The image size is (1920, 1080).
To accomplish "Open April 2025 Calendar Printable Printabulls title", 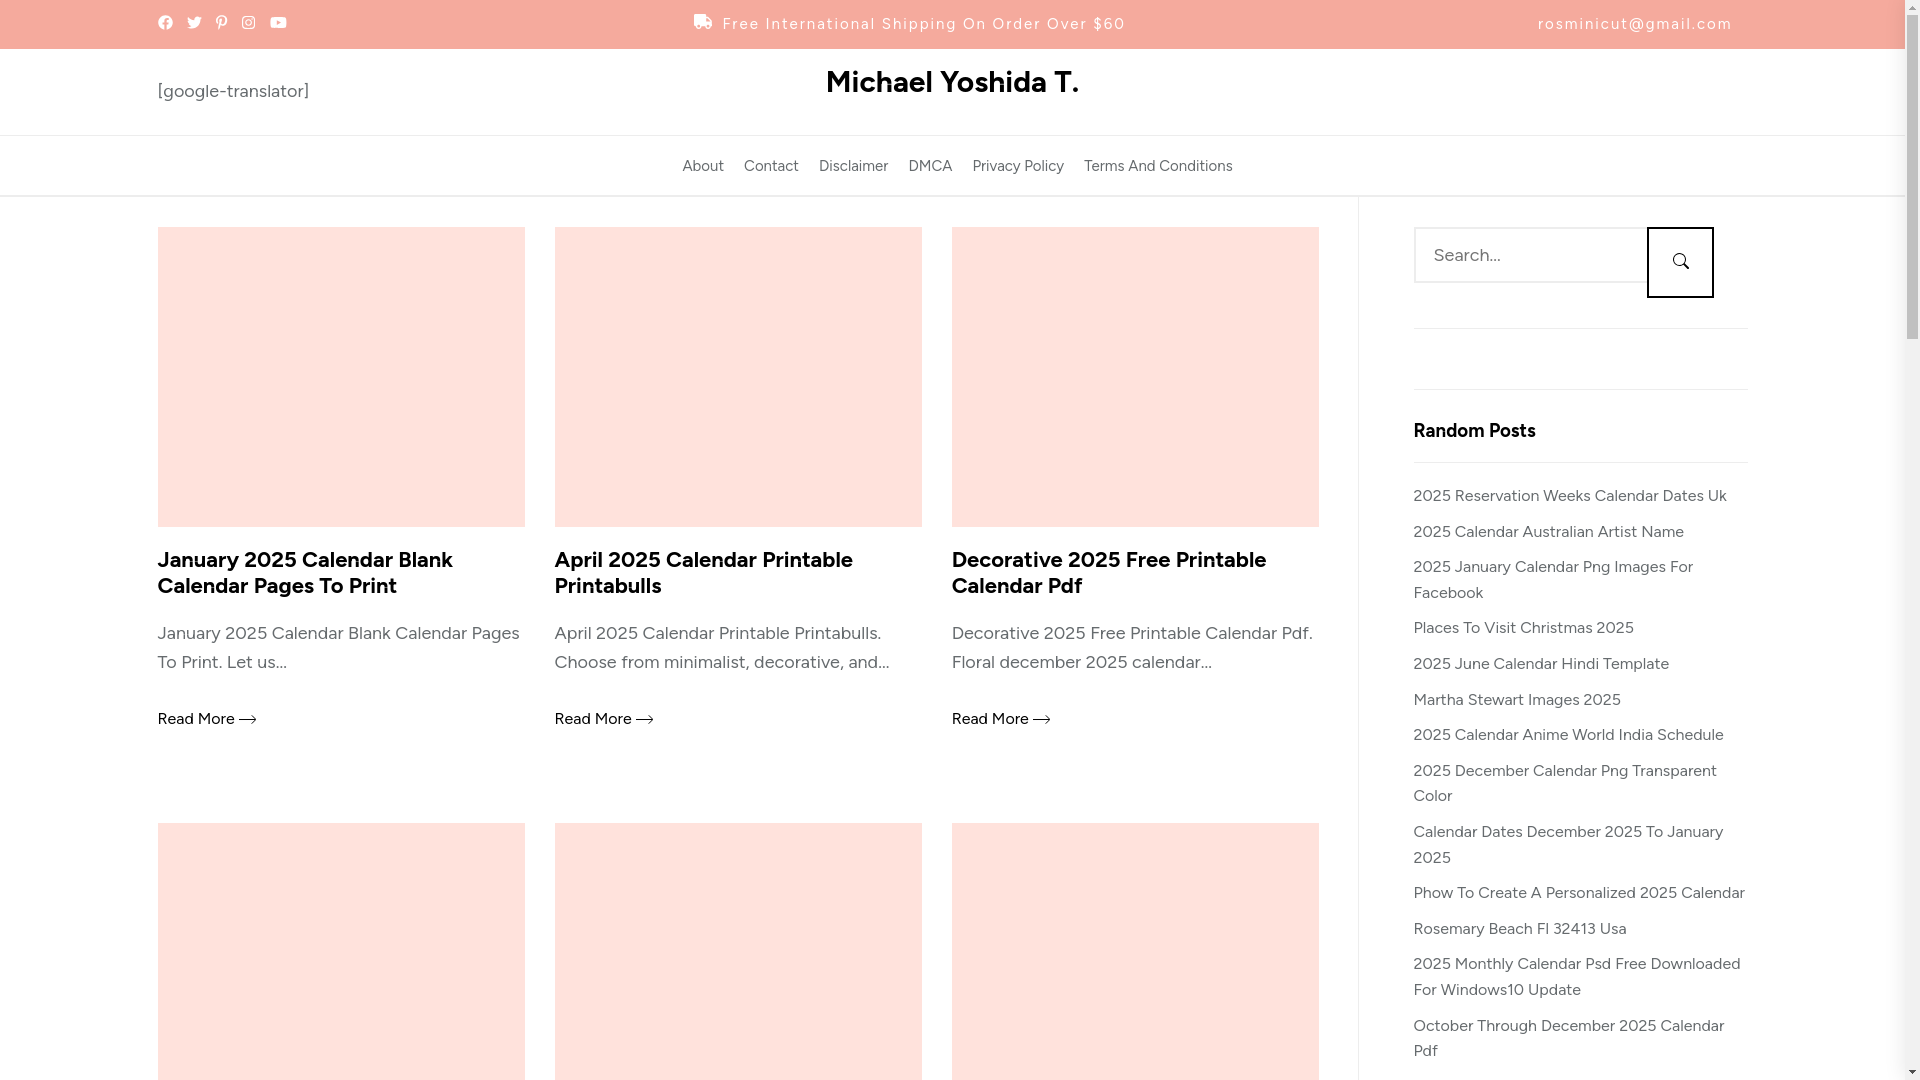I will click(x=703, y=572).
